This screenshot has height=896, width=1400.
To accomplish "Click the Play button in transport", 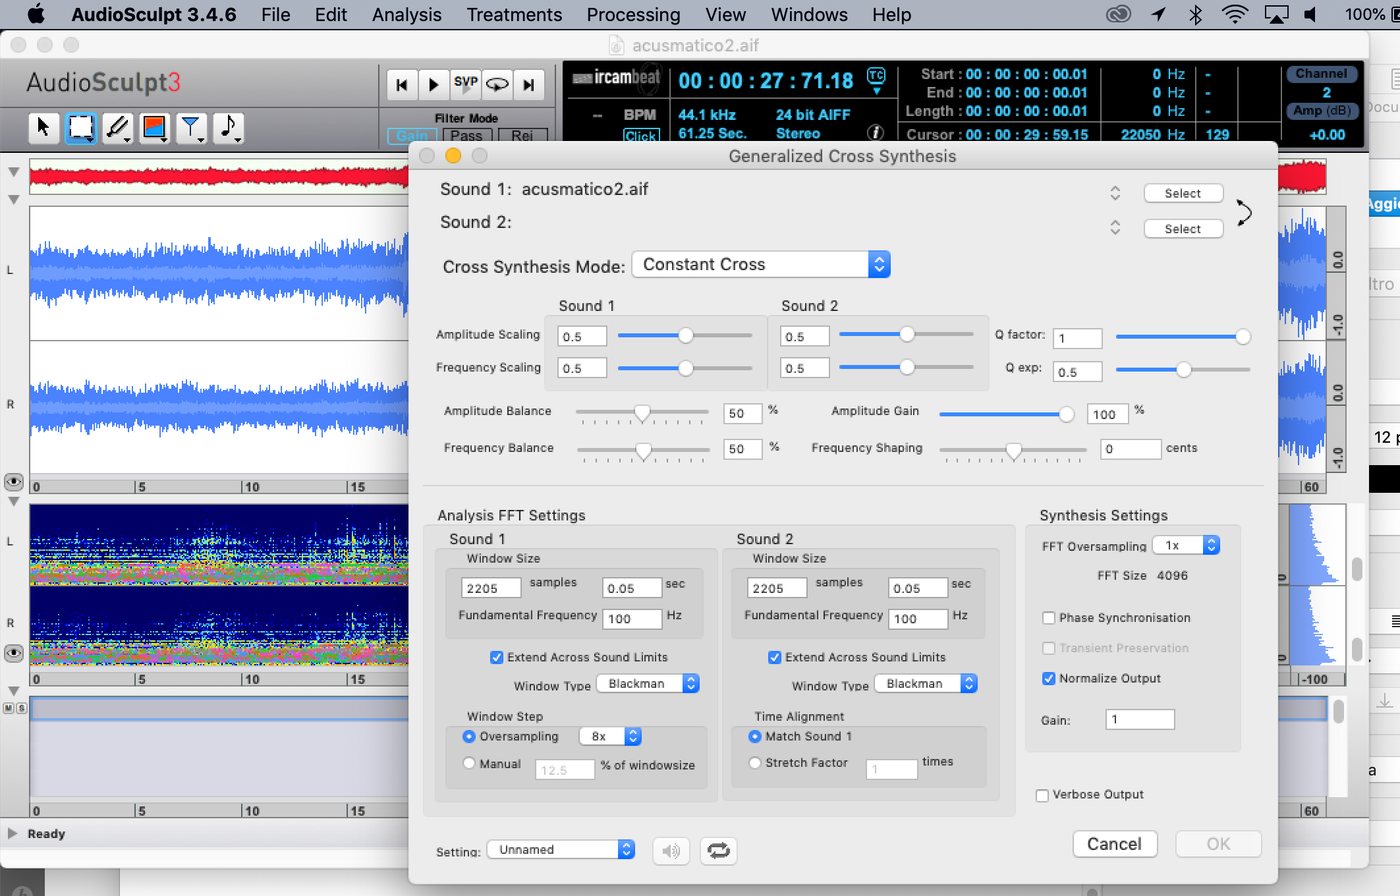I will pyautogui.click(x=433, y=85).
